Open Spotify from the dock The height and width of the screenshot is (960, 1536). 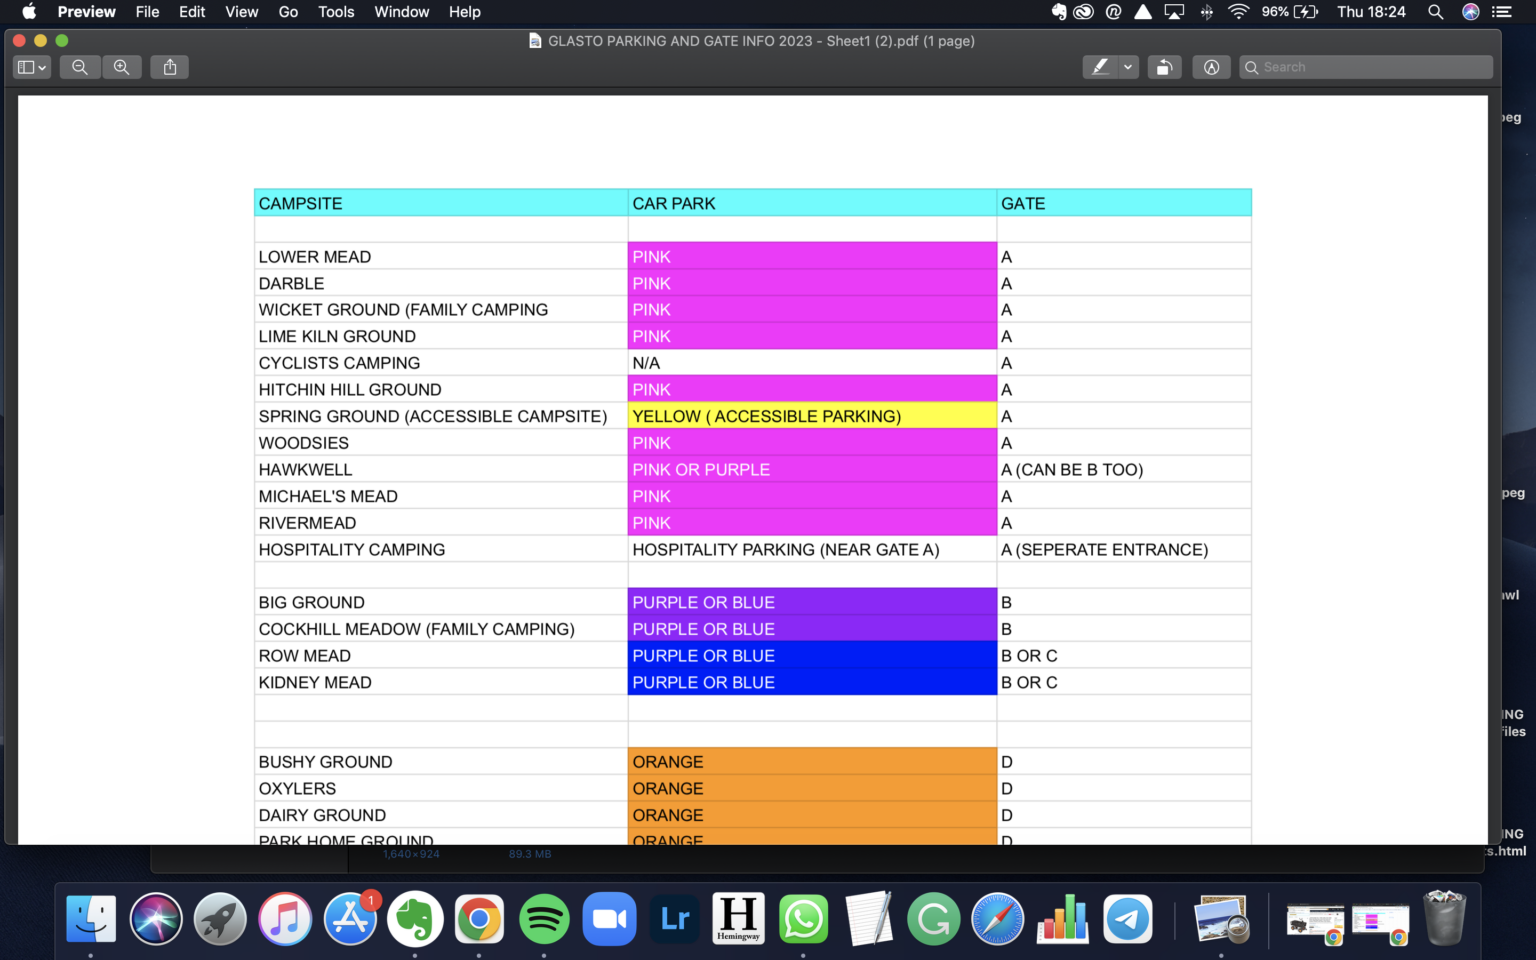(x=544, y=919)
